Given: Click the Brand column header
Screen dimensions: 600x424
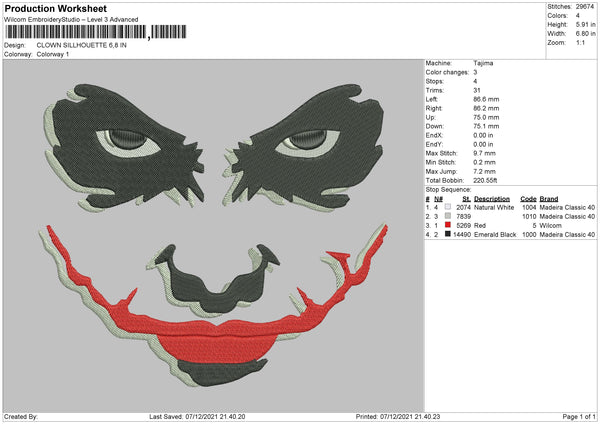Looking at the screenshot, I should click(x=549, y=199).
